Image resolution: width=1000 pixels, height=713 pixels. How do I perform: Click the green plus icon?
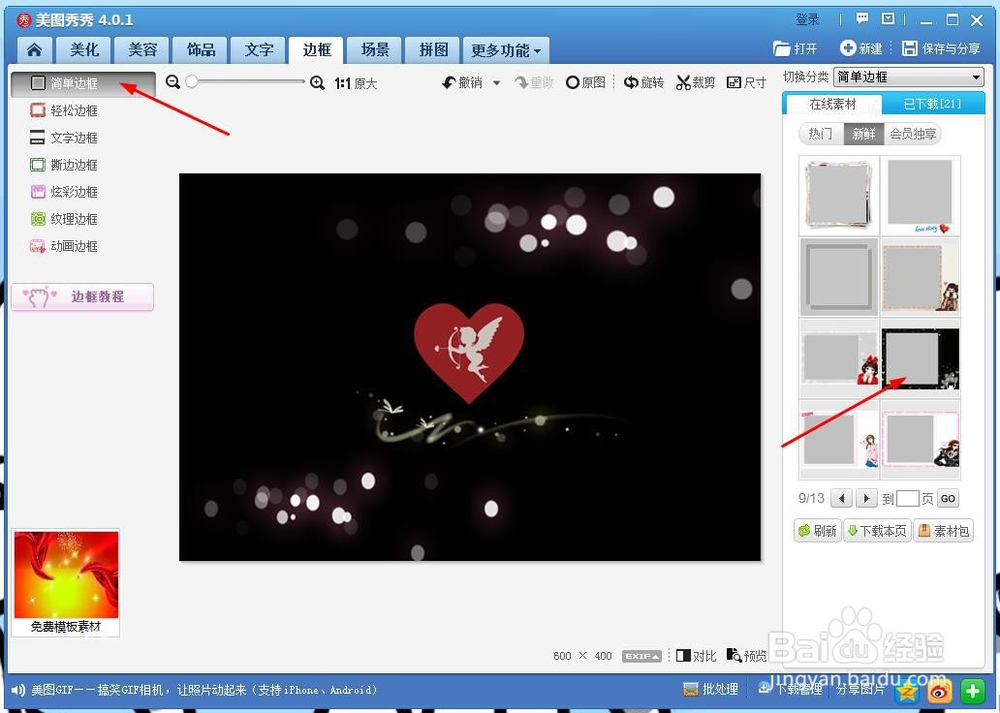pyautogui.click(x=972, y=691)
